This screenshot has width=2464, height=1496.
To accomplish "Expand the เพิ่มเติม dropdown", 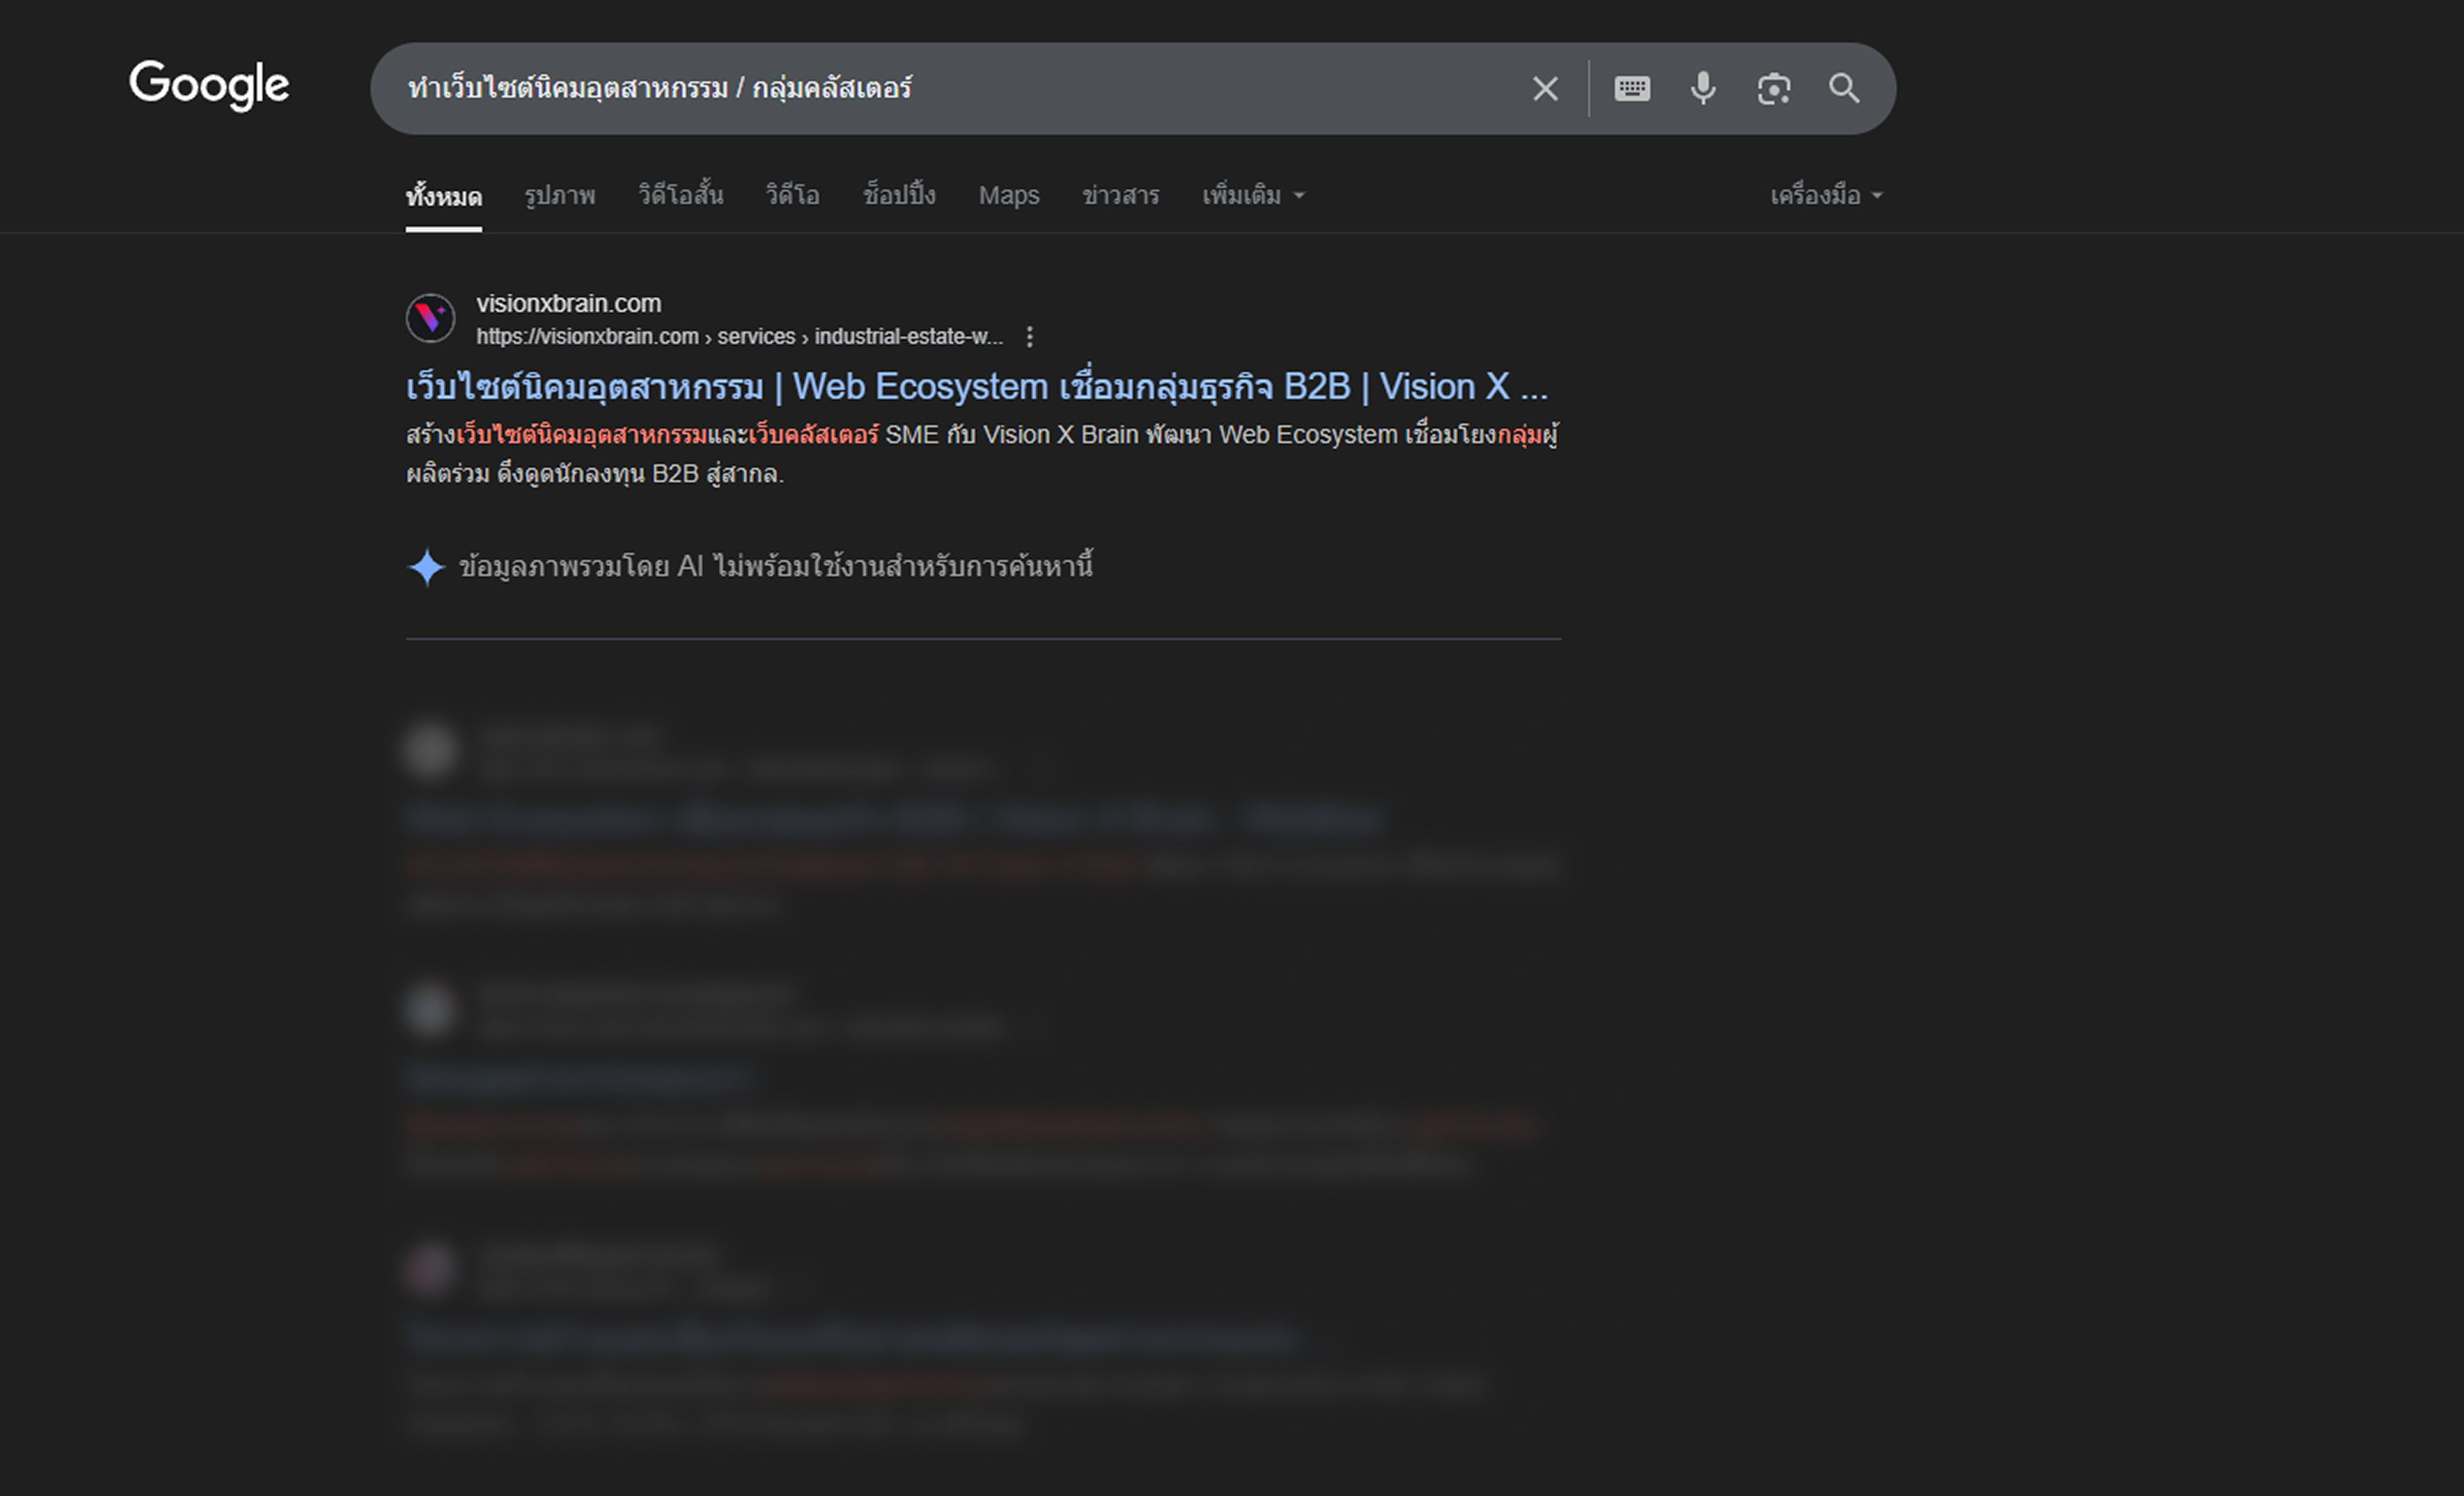I will (x=1253, y=196).
